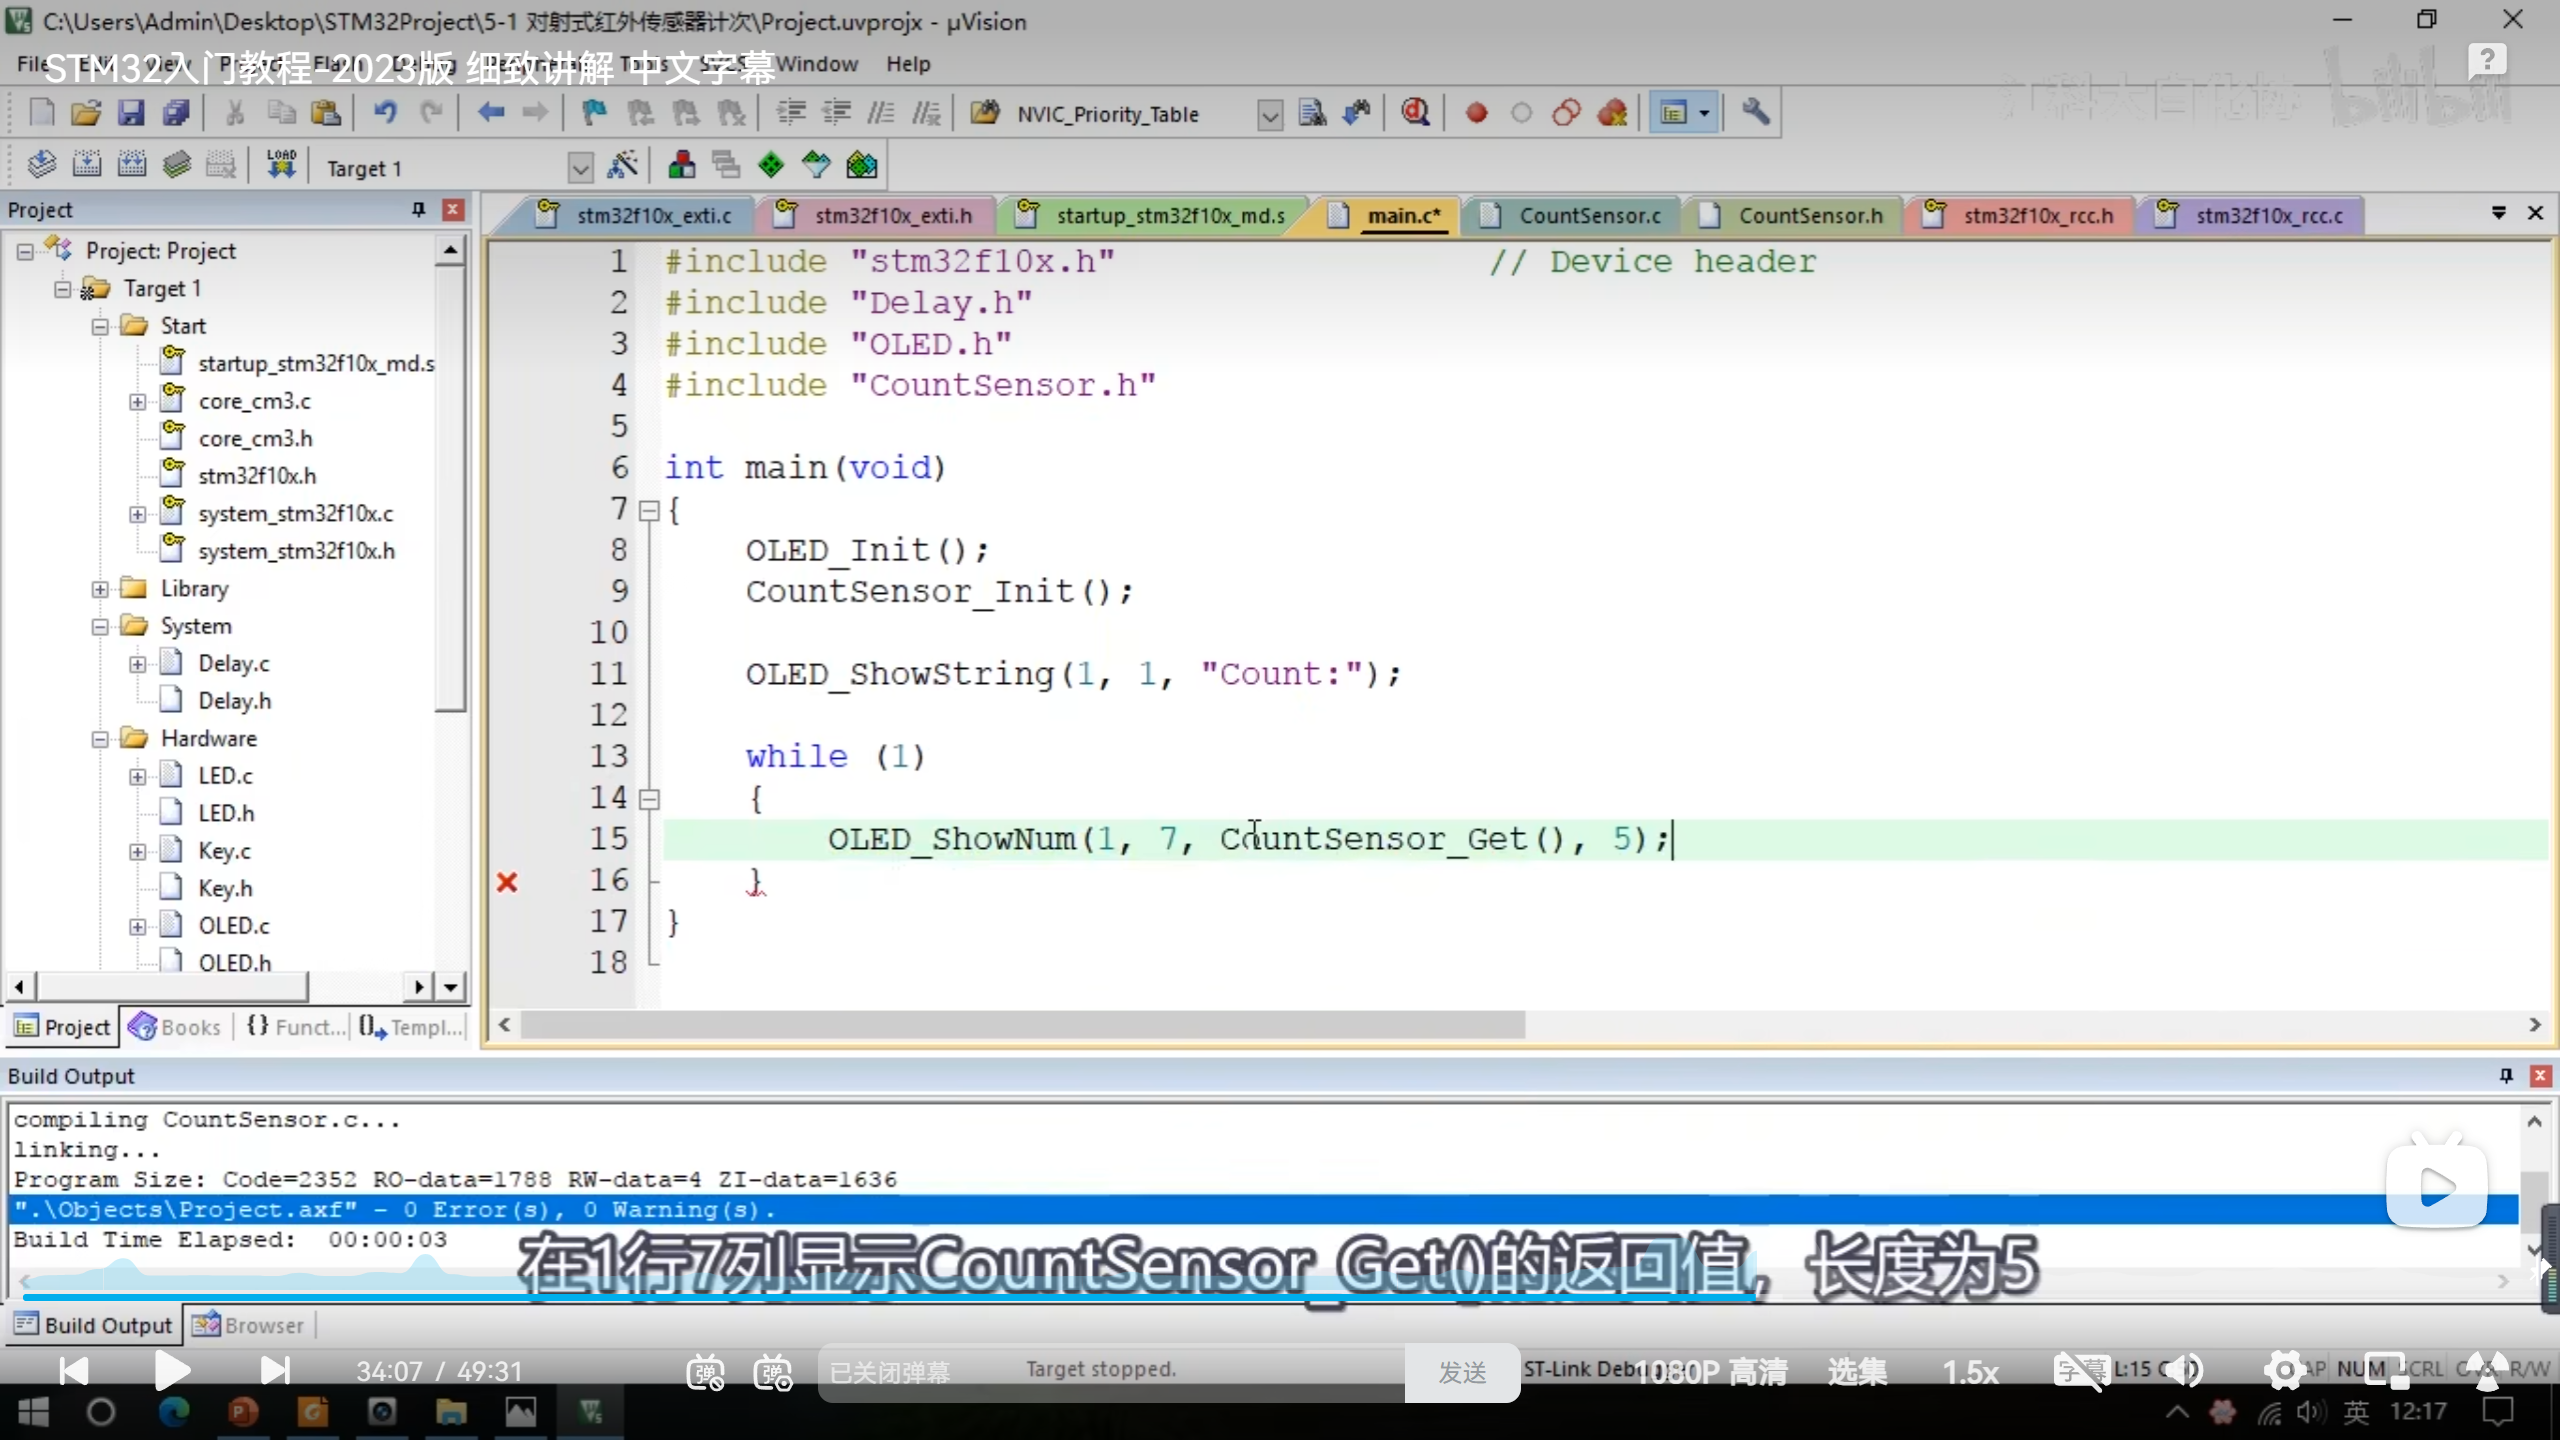Click the Insert Breakpoint red dot icon

tap(1476, 113)
